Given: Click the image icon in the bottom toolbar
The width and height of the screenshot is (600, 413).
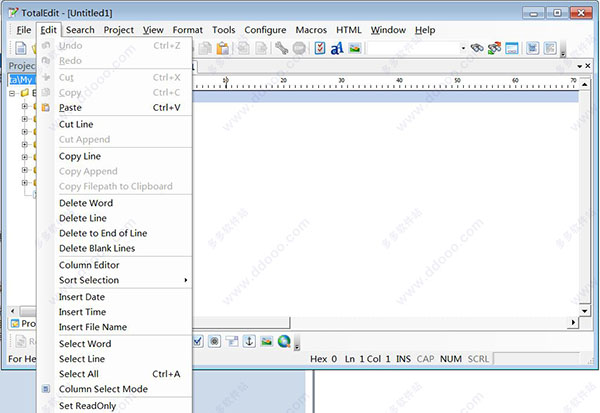Looking at the screenshot, I should click(x=266, y=341).
